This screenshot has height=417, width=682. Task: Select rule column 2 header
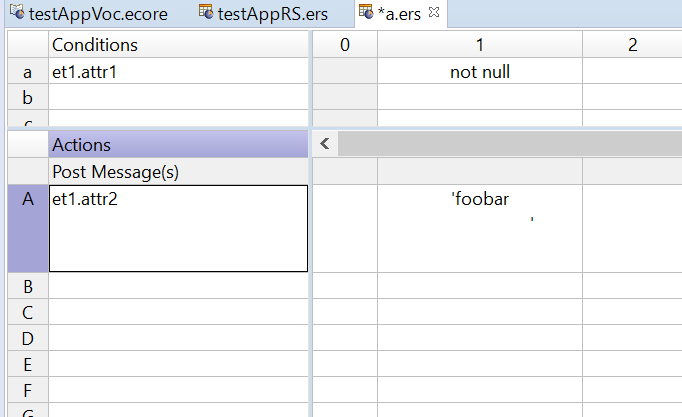pos(632,45)
